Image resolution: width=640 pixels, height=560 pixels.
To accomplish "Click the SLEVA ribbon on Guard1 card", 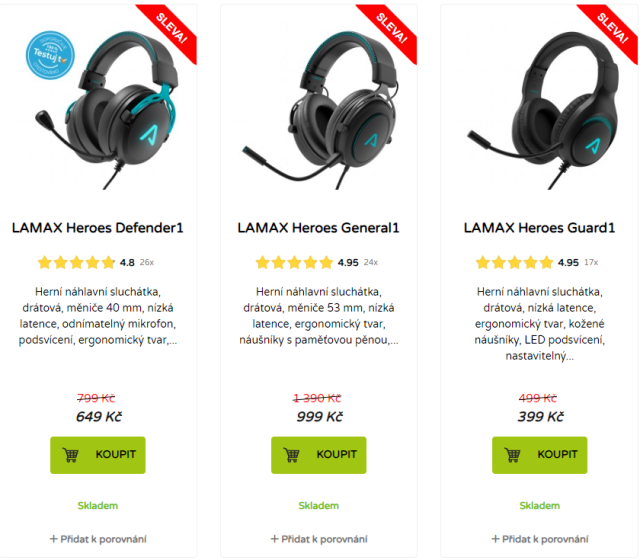I will [x=611, y=30].
